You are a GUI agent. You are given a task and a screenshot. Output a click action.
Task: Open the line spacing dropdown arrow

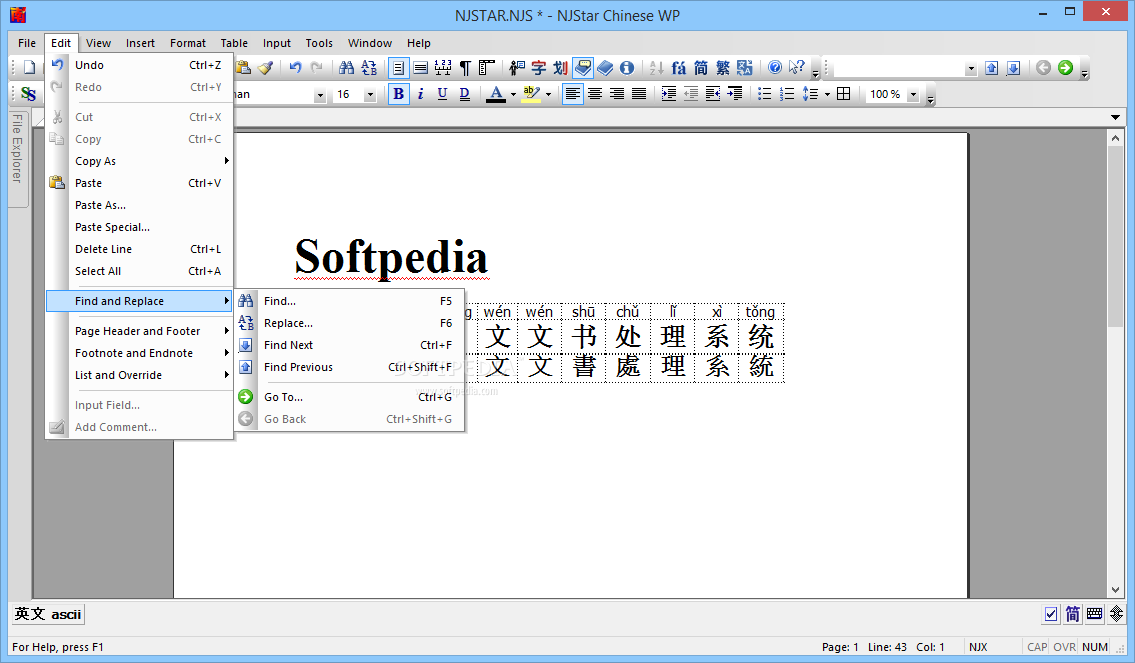[827, 95]
